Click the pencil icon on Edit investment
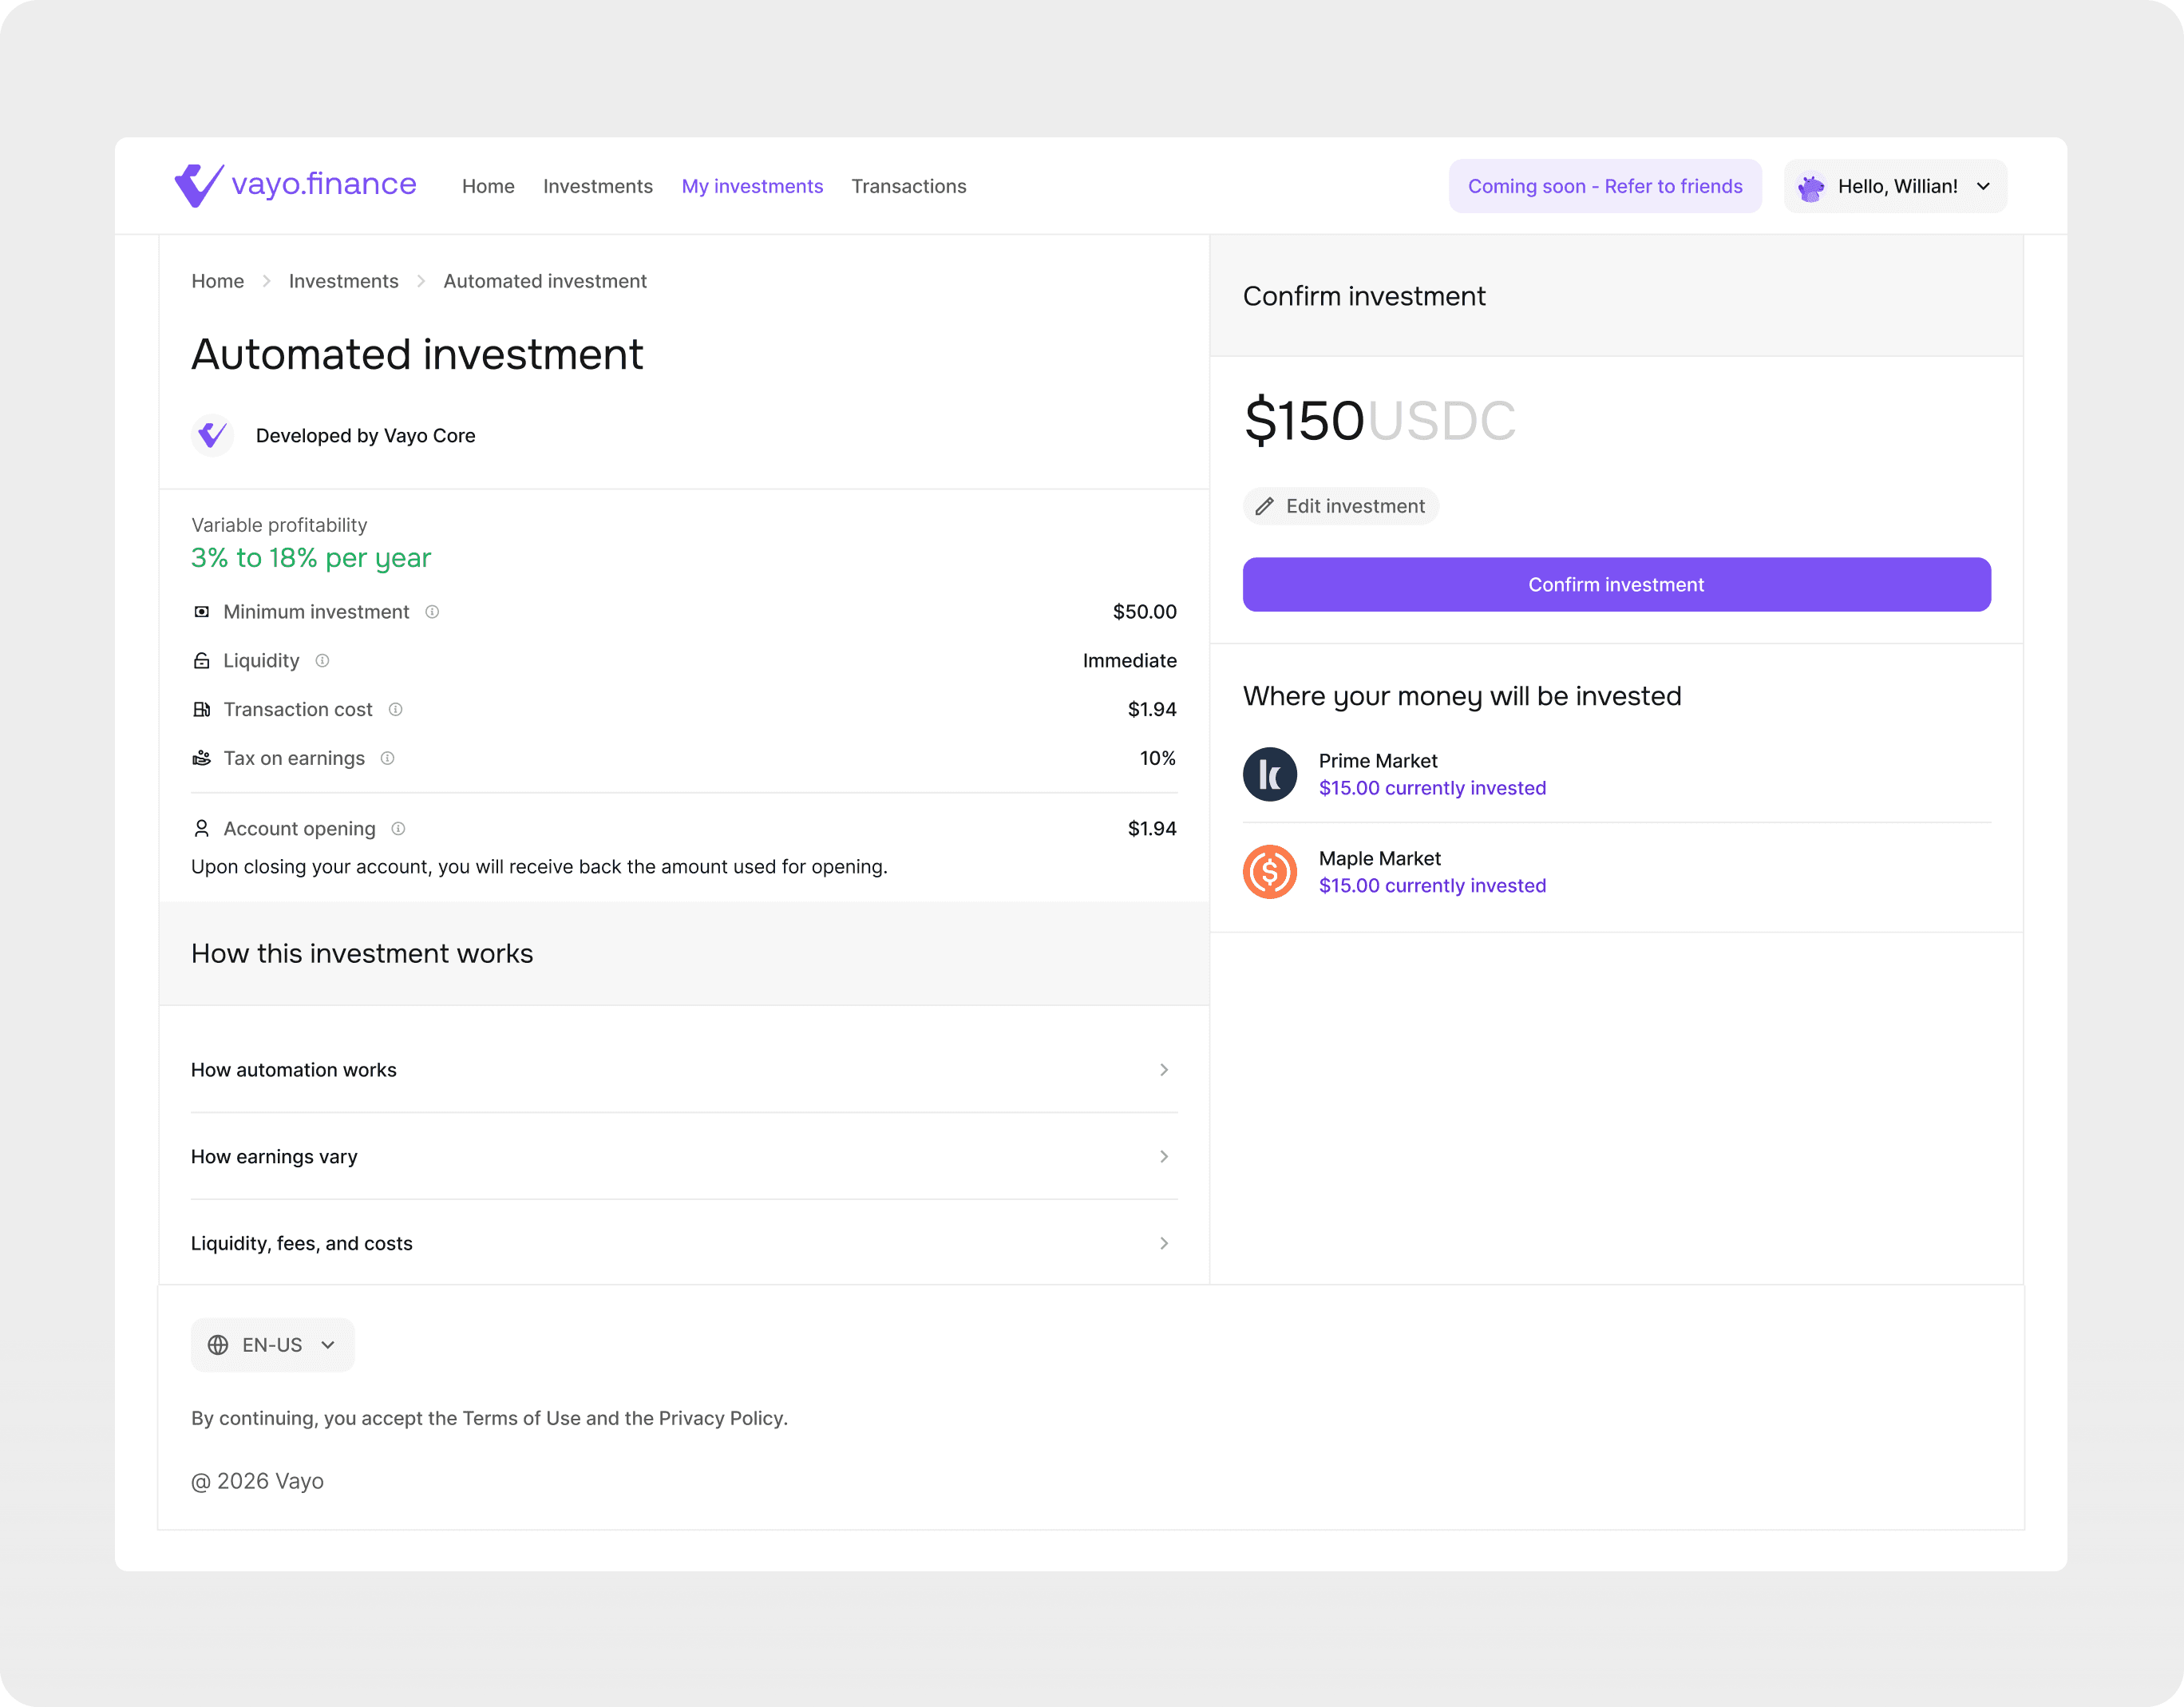 click(x=1264, y=507)
